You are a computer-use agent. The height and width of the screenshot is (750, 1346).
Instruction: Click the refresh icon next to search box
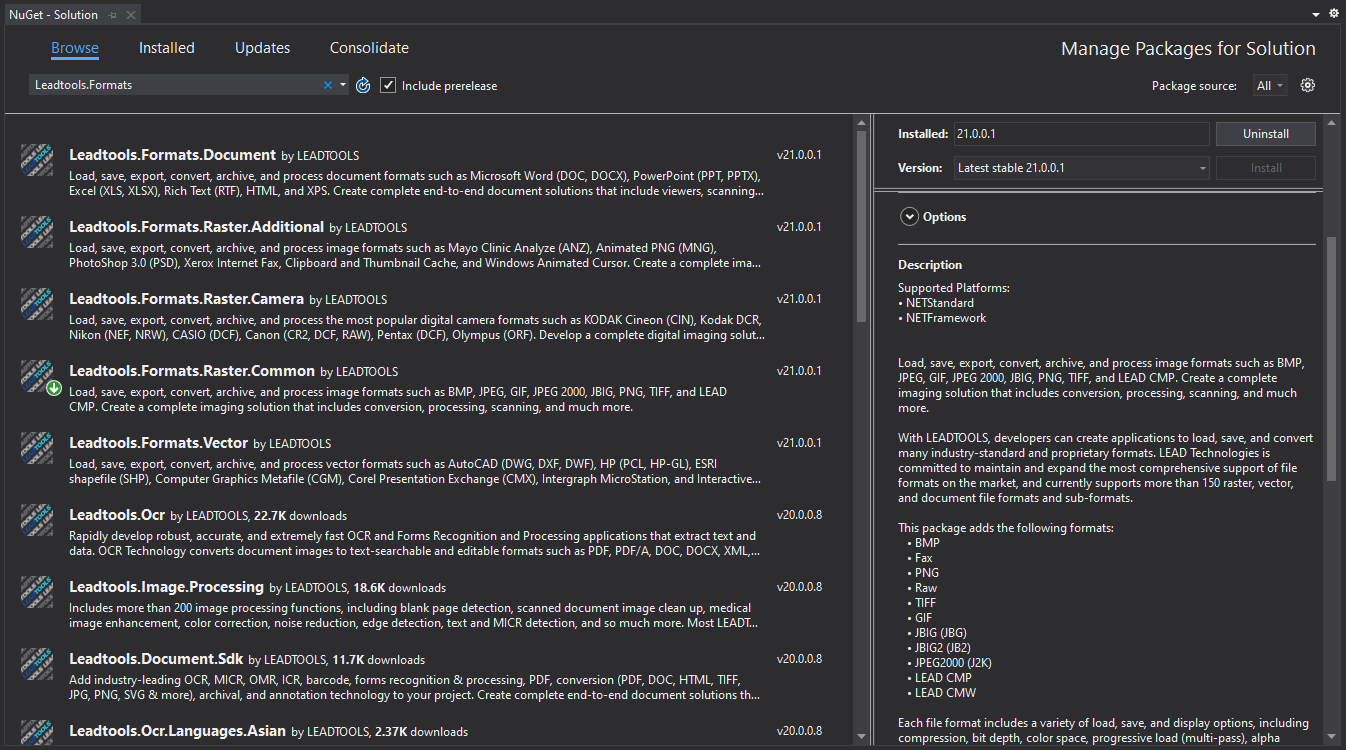(x=363, y=85)
